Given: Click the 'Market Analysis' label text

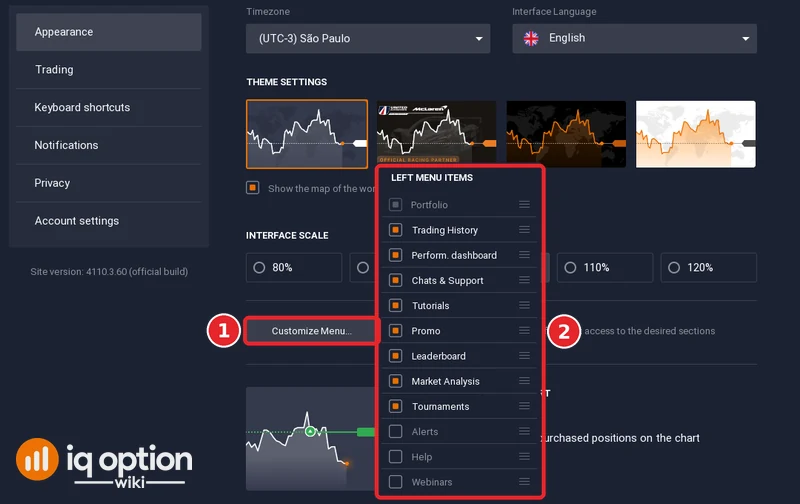Looking at the screenshot, I should (x=445, y=382).
